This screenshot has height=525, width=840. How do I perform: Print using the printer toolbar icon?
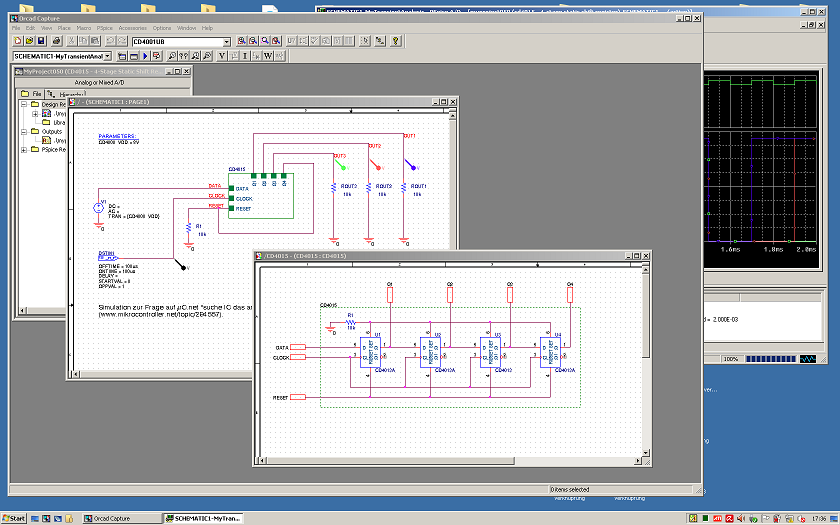57,41
